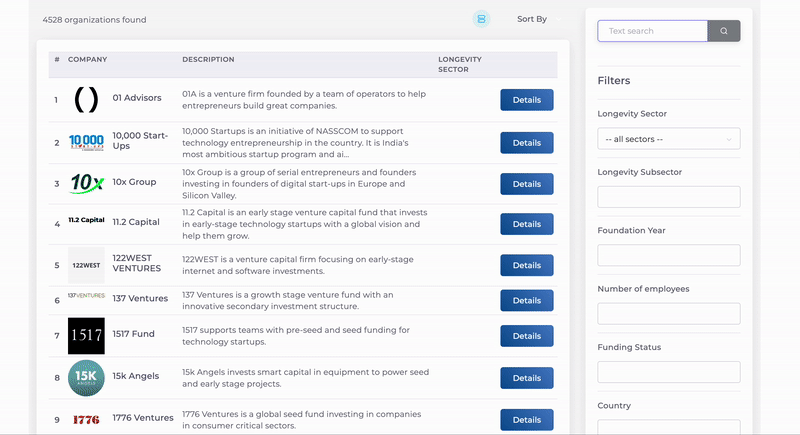Click the 1517 Fund logo
The image size is (800, 435).
[86, 336]
